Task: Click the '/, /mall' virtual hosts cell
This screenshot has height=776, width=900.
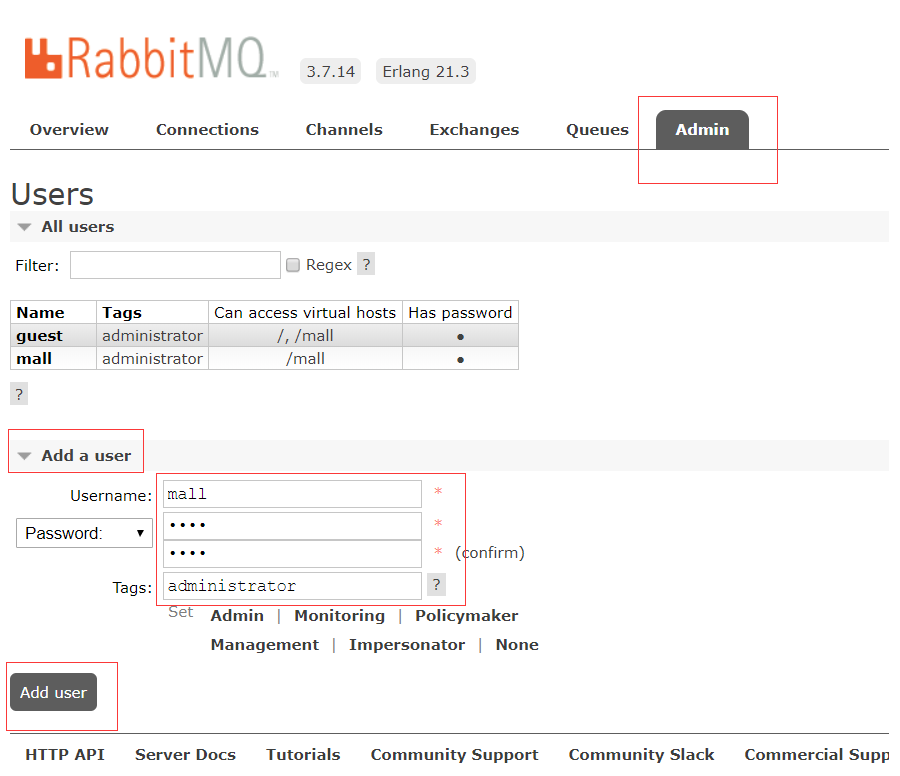Action: pyautogui.click(x=305, y=336)
